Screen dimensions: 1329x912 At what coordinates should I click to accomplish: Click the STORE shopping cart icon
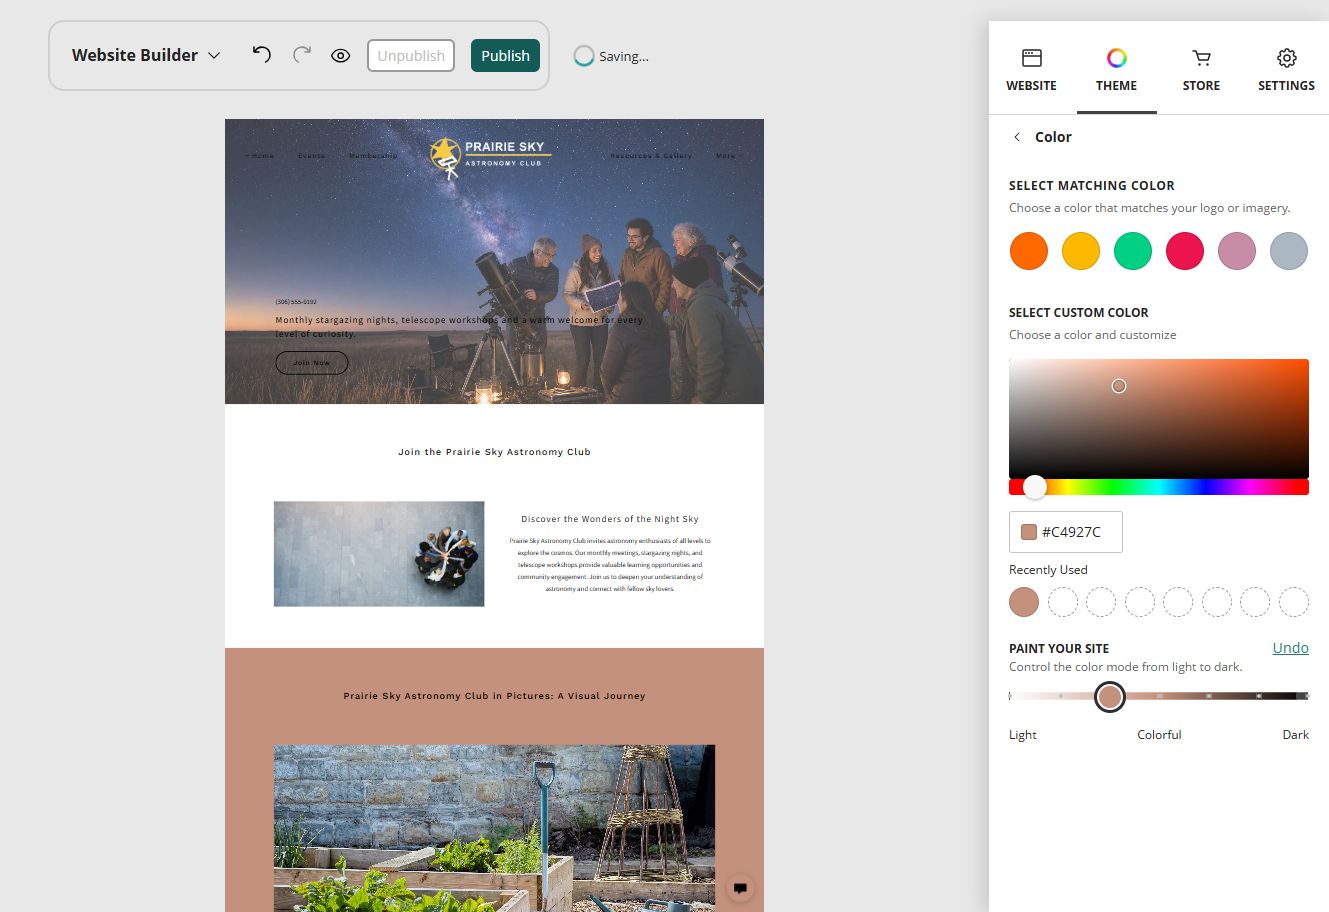(x=1201, y=58)
